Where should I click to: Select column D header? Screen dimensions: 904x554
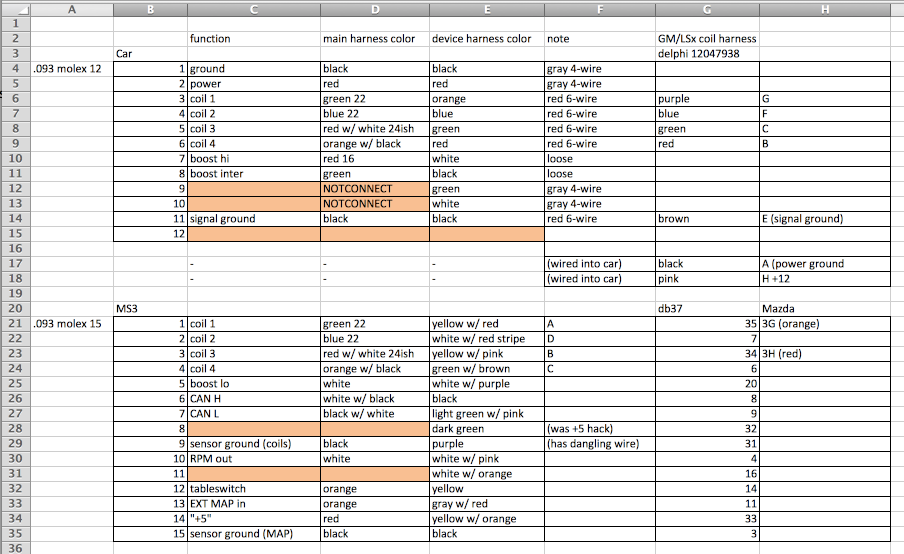point(374,9)
